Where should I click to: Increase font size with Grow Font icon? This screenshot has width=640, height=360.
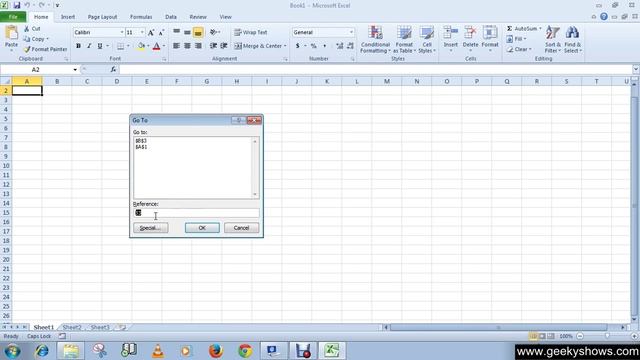151,33
